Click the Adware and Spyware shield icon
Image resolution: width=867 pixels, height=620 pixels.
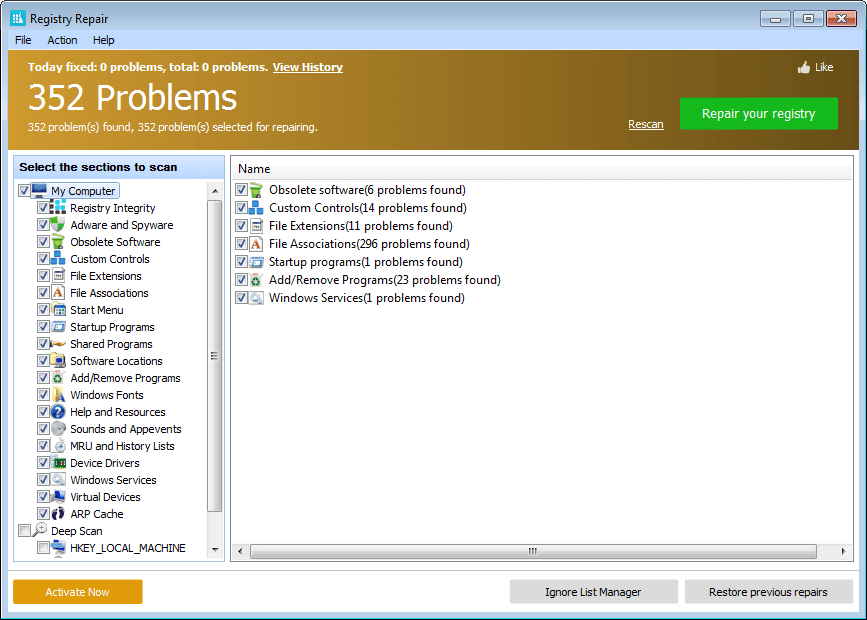click(x=58, y=225)
